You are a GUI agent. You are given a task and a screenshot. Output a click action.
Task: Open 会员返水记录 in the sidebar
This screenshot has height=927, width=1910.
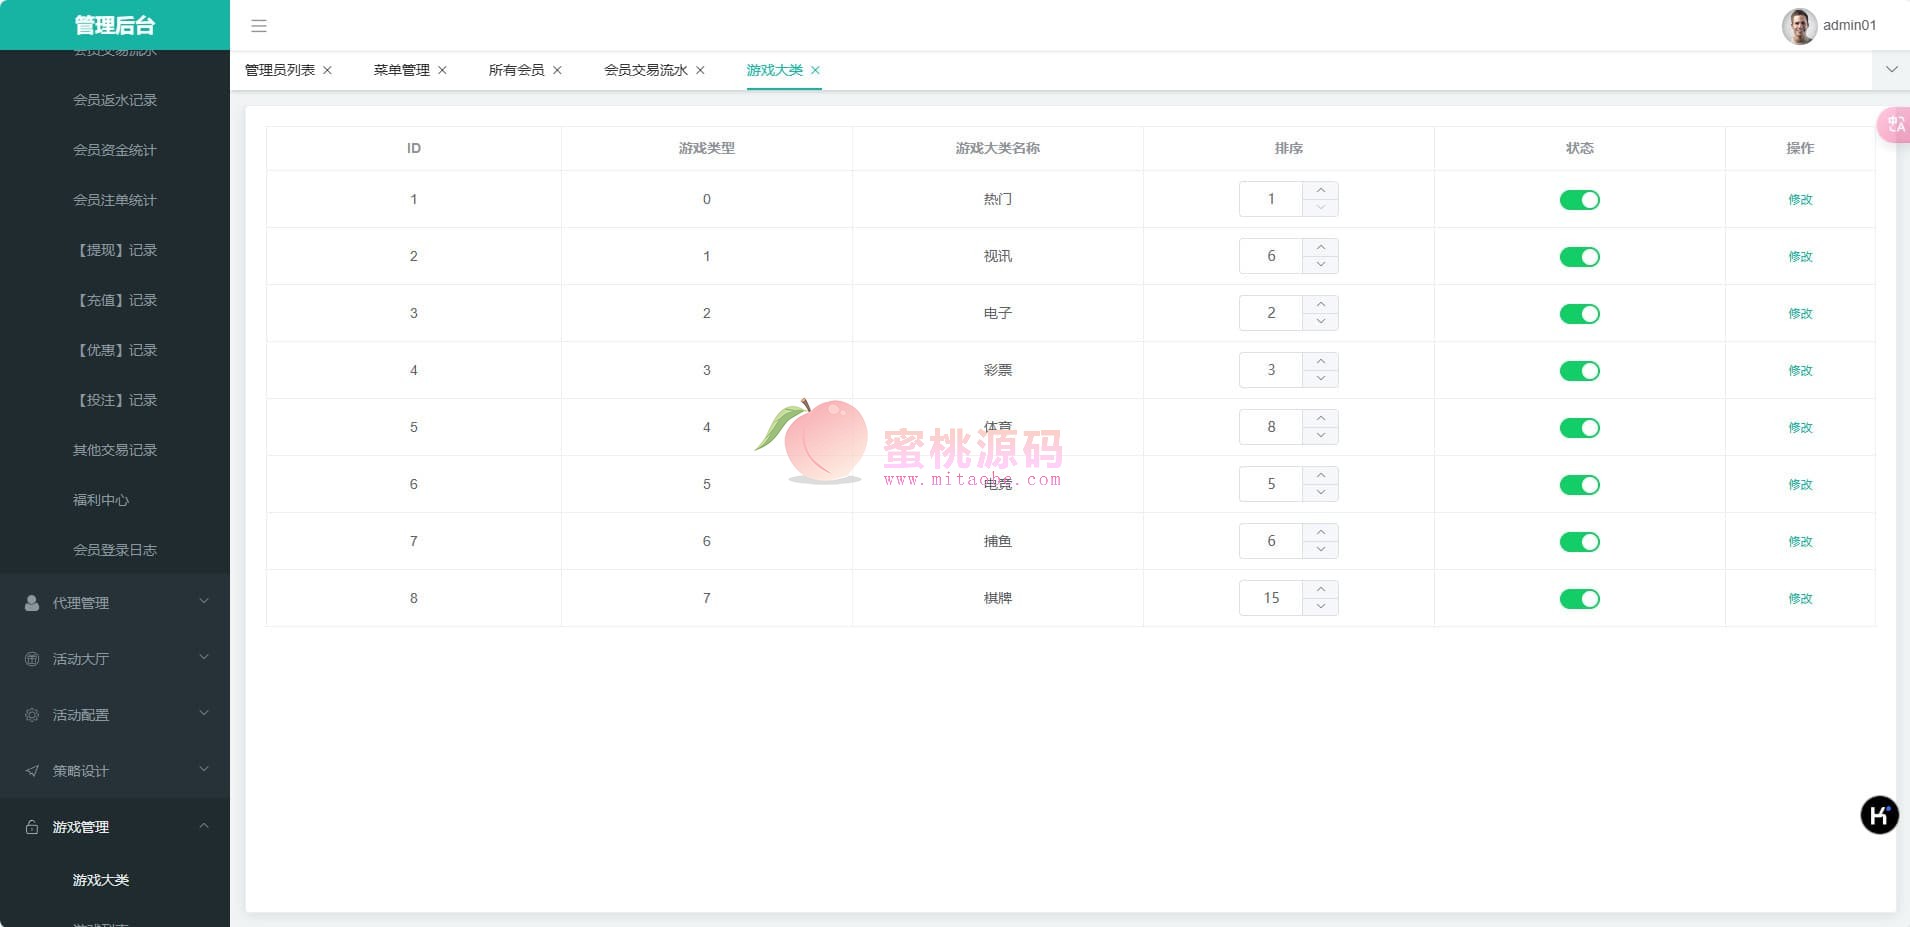pos(115,100)
